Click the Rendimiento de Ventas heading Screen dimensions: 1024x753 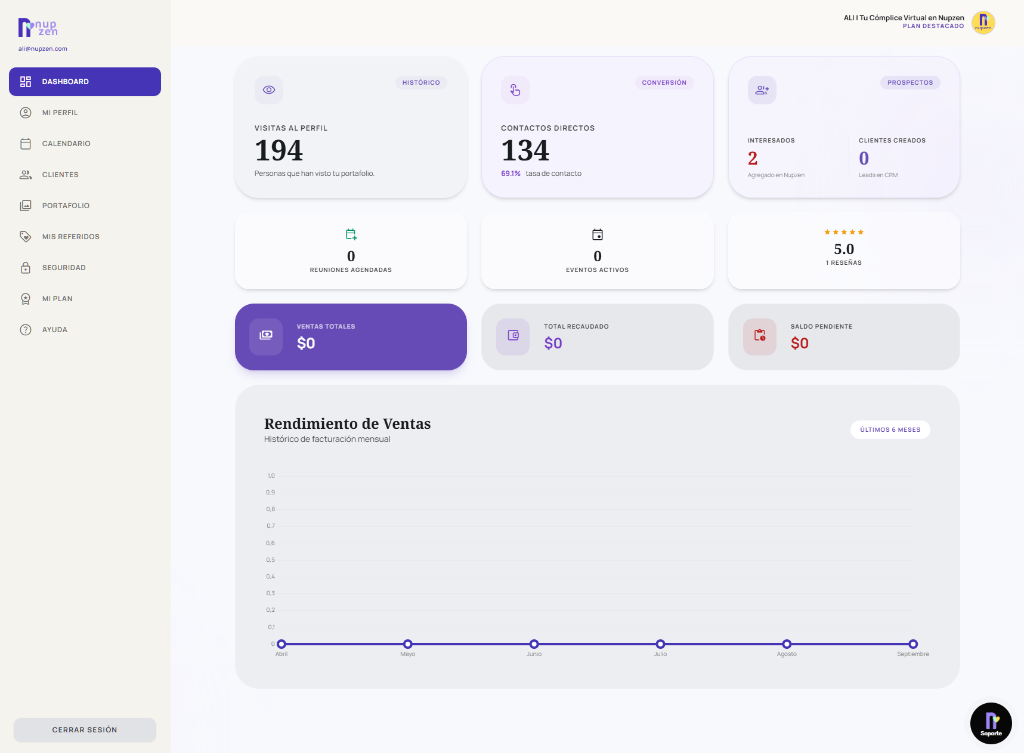(347, 424)
